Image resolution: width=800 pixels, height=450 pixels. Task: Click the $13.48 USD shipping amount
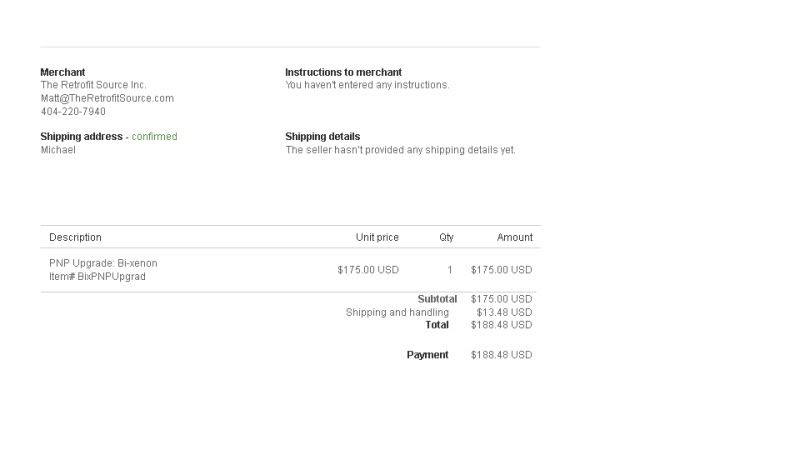pos(504,312)
